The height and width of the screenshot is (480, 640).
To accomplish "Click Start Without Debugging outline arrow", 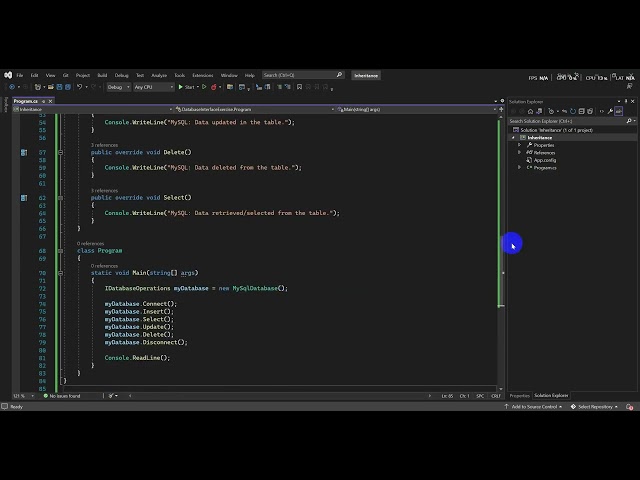I will coord(204,87).
